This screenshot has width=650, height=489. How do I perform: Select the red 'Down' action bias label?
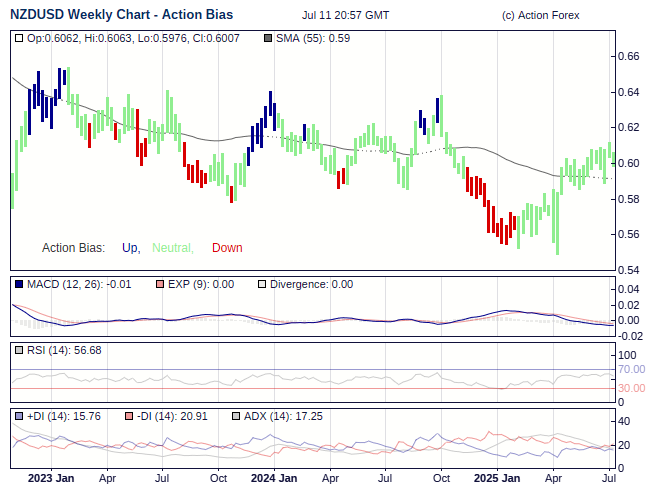click(227, 248)
